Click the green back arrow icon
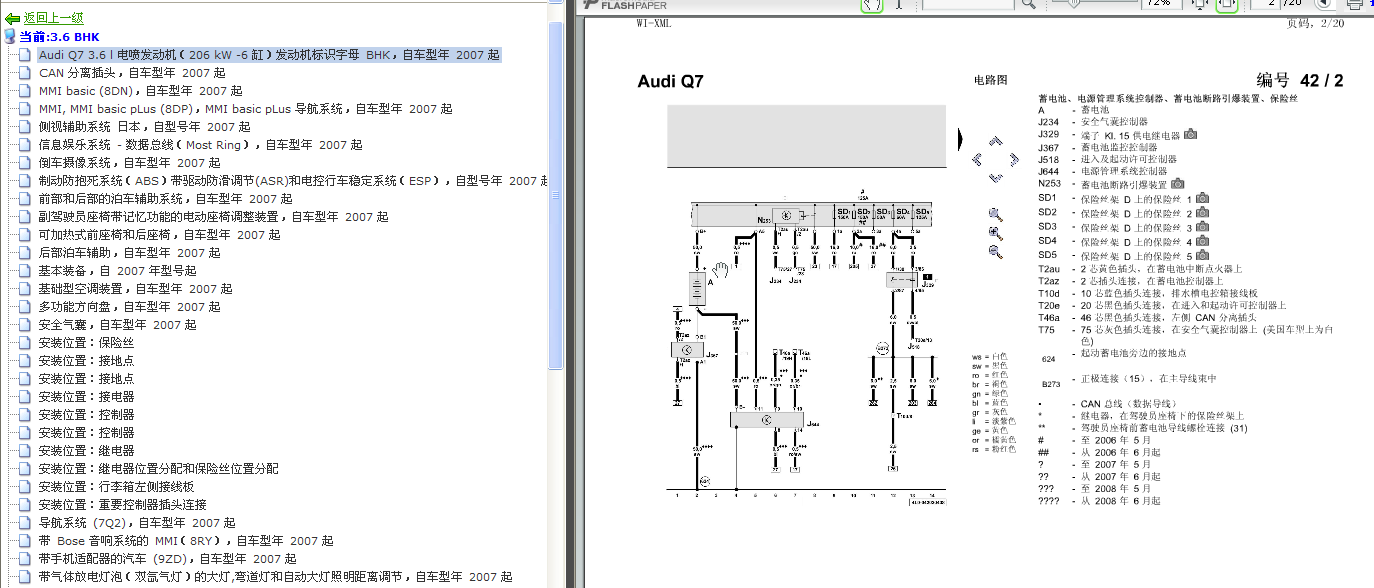1374x588 pixels. tap(12, 19)
